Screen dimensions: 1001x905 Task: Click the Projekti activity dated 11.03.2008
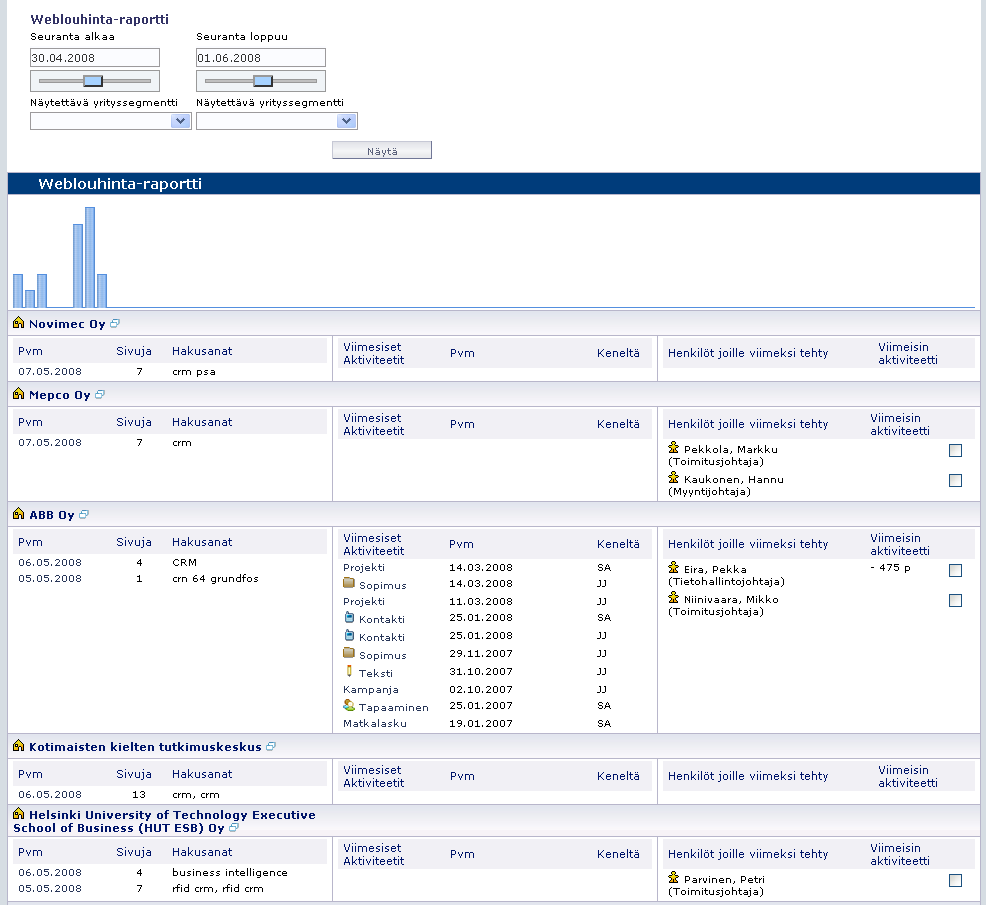tap(364, 601)
